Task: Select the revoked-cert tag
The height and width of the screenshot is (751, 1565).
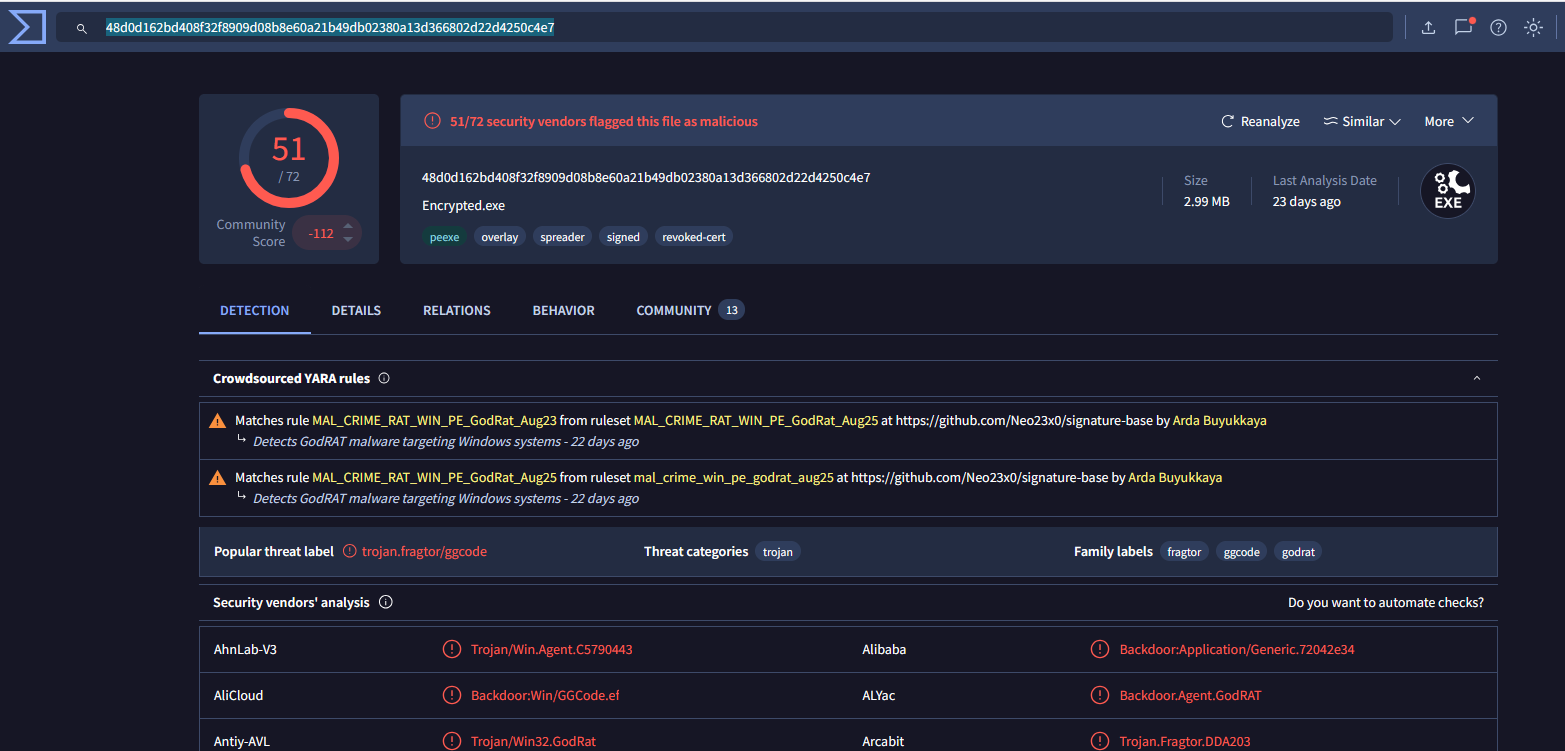Action: tap(694, 237)
